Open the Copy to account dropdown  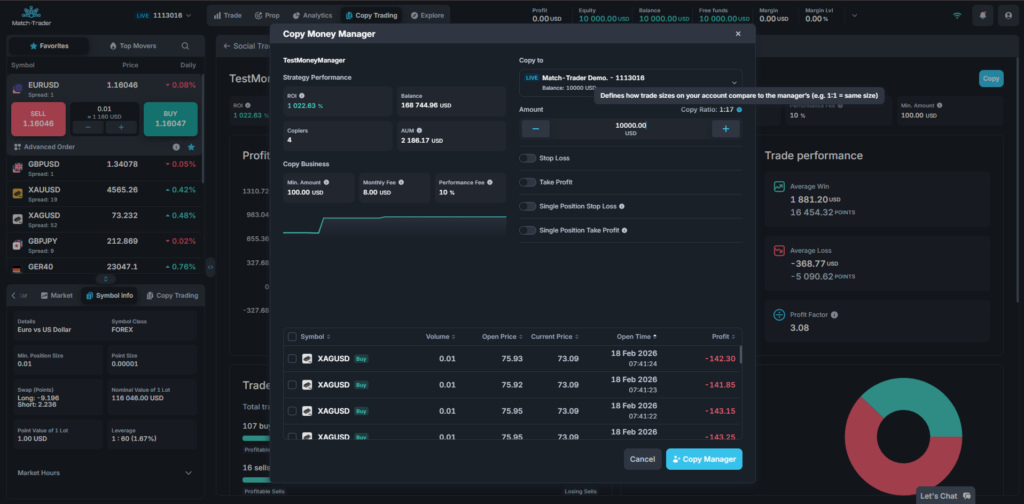[629, 82]
